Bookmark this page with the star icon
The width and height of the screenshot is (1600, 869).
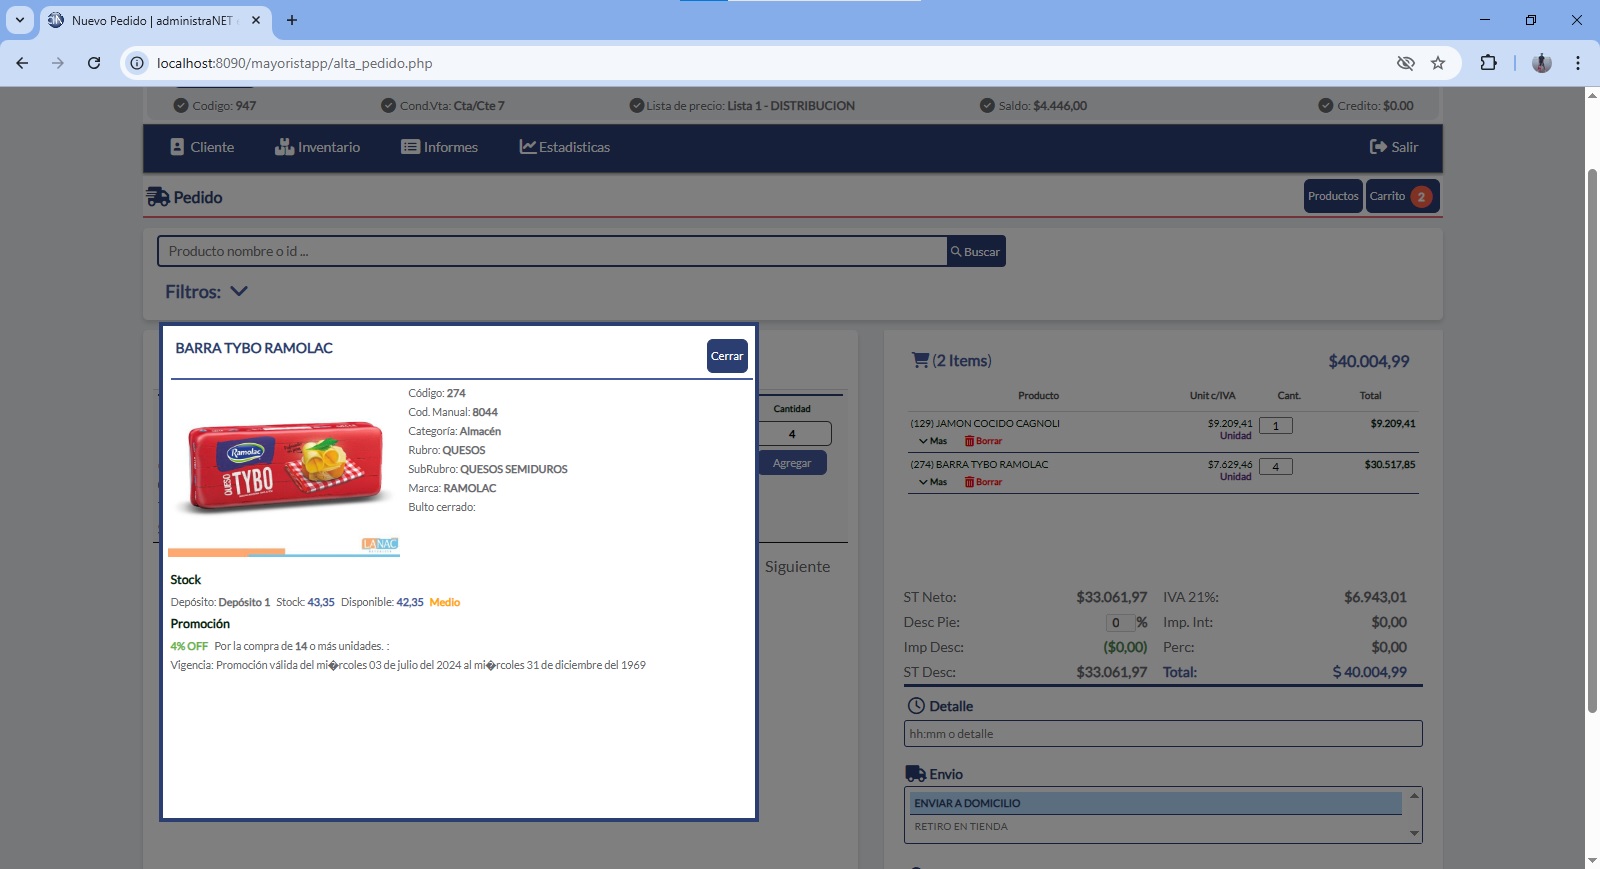[1438, 63]
